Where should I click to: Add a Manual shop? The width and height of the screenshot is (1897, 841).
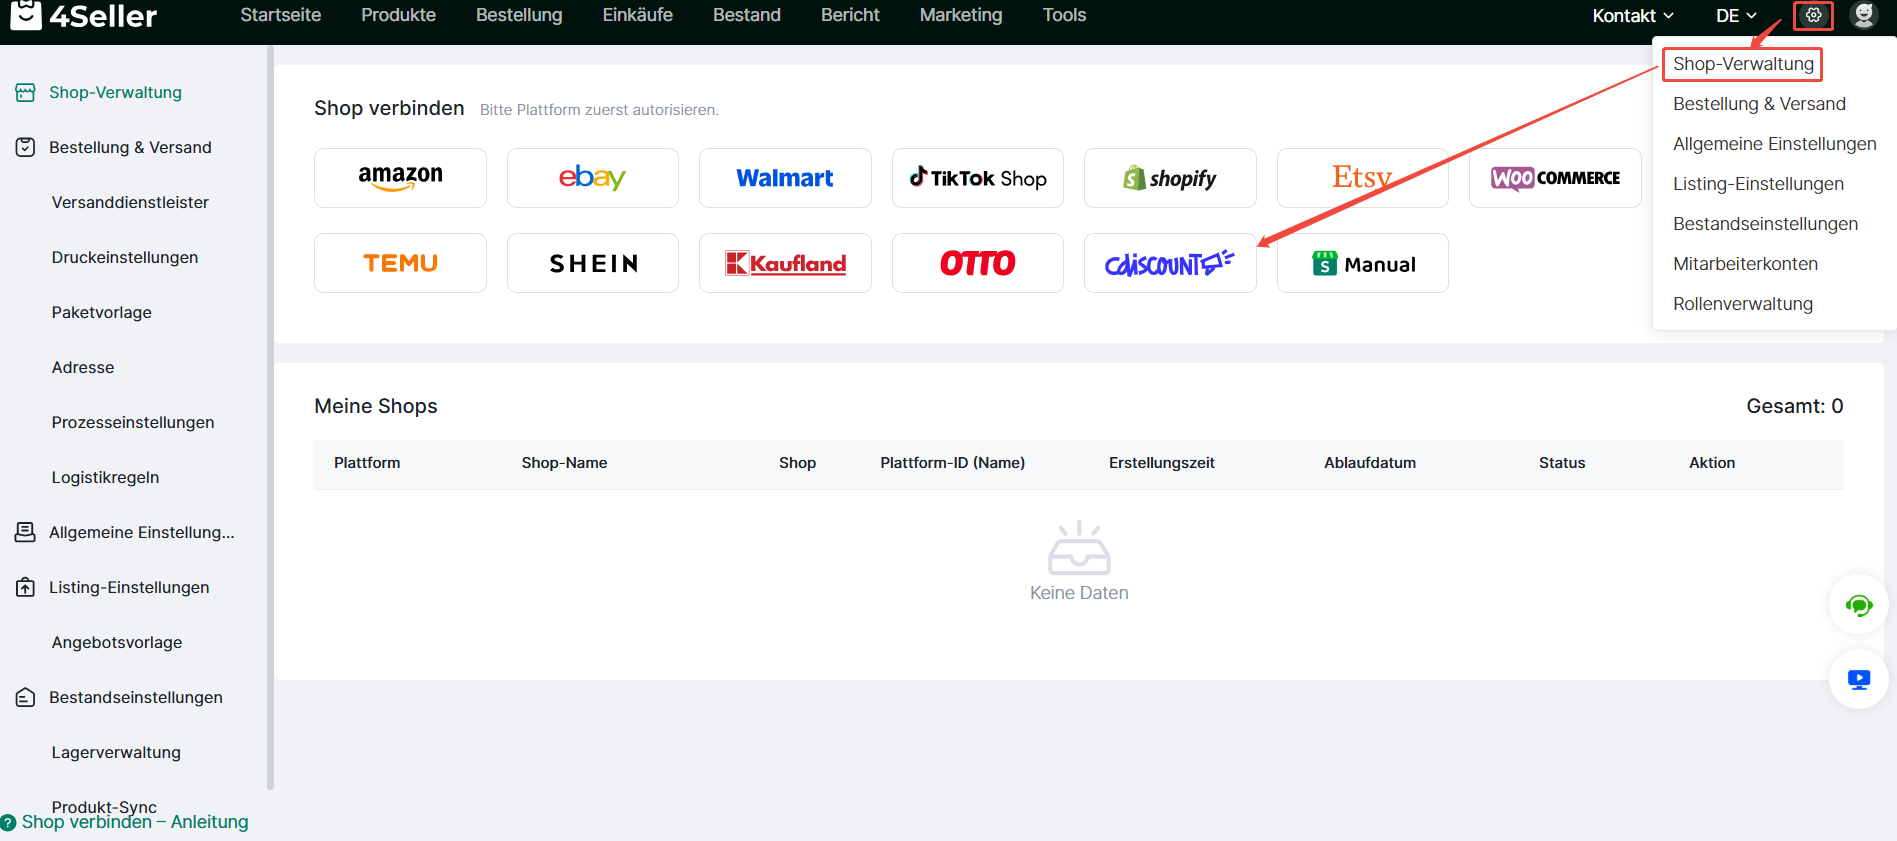point(1363,263)
